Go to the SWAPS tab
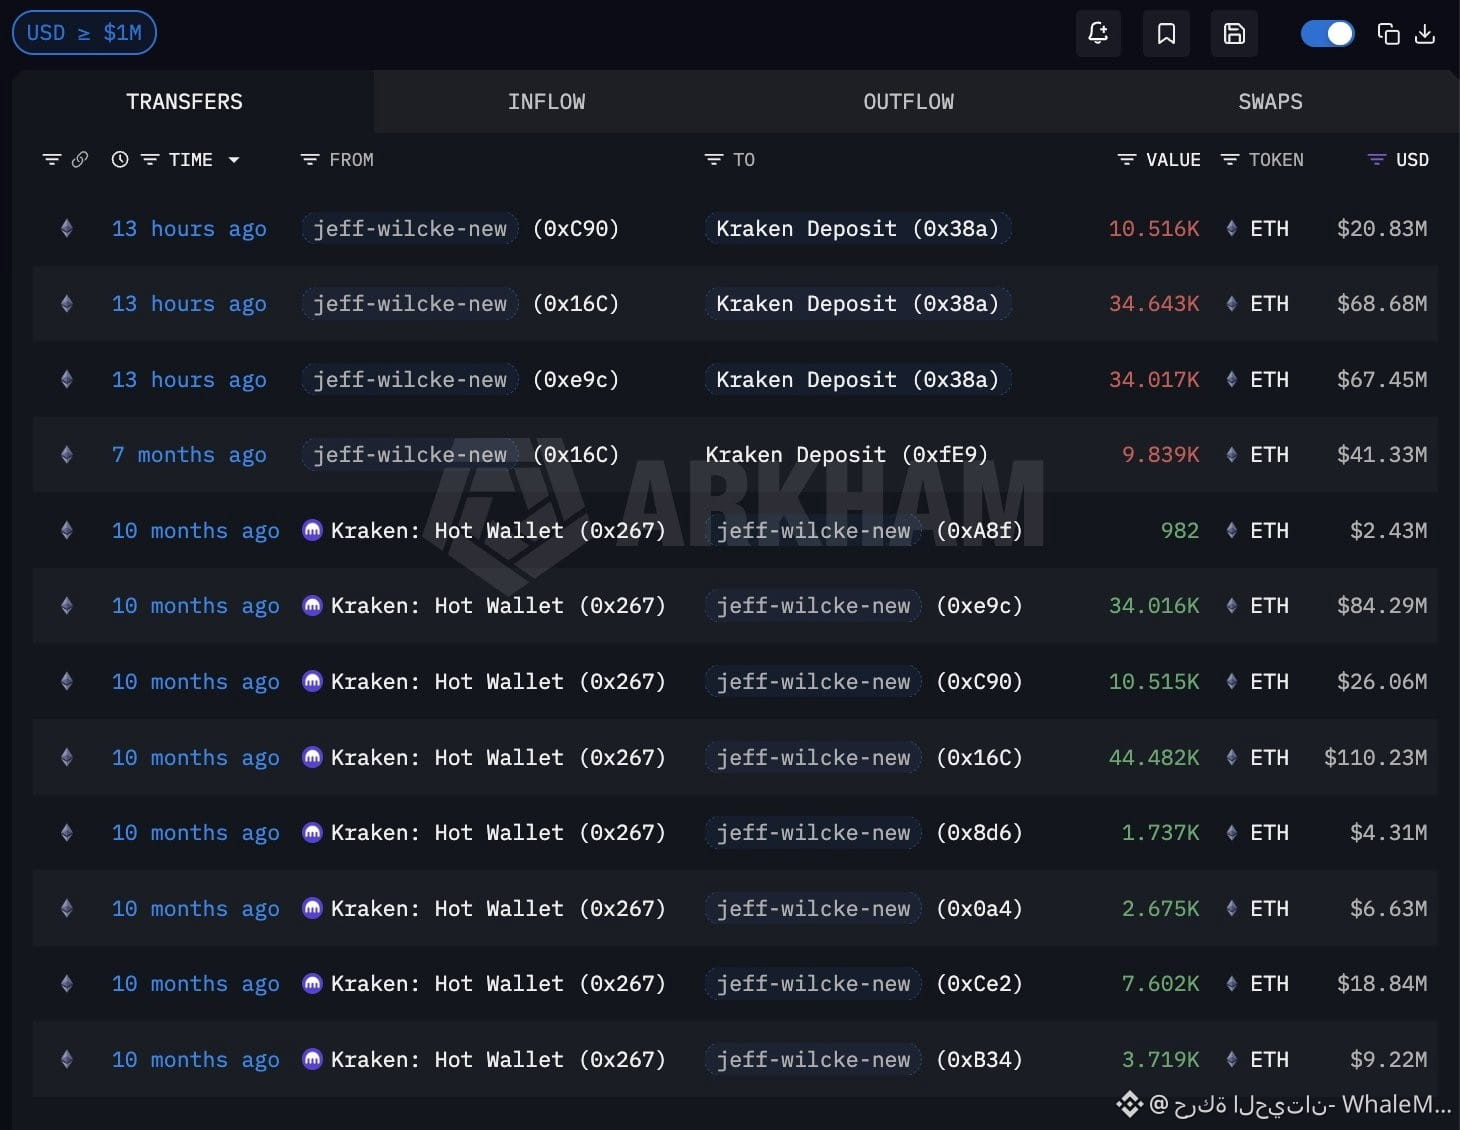The width and height of the screenshot is (1460, 1130). tap(1270, 101)
